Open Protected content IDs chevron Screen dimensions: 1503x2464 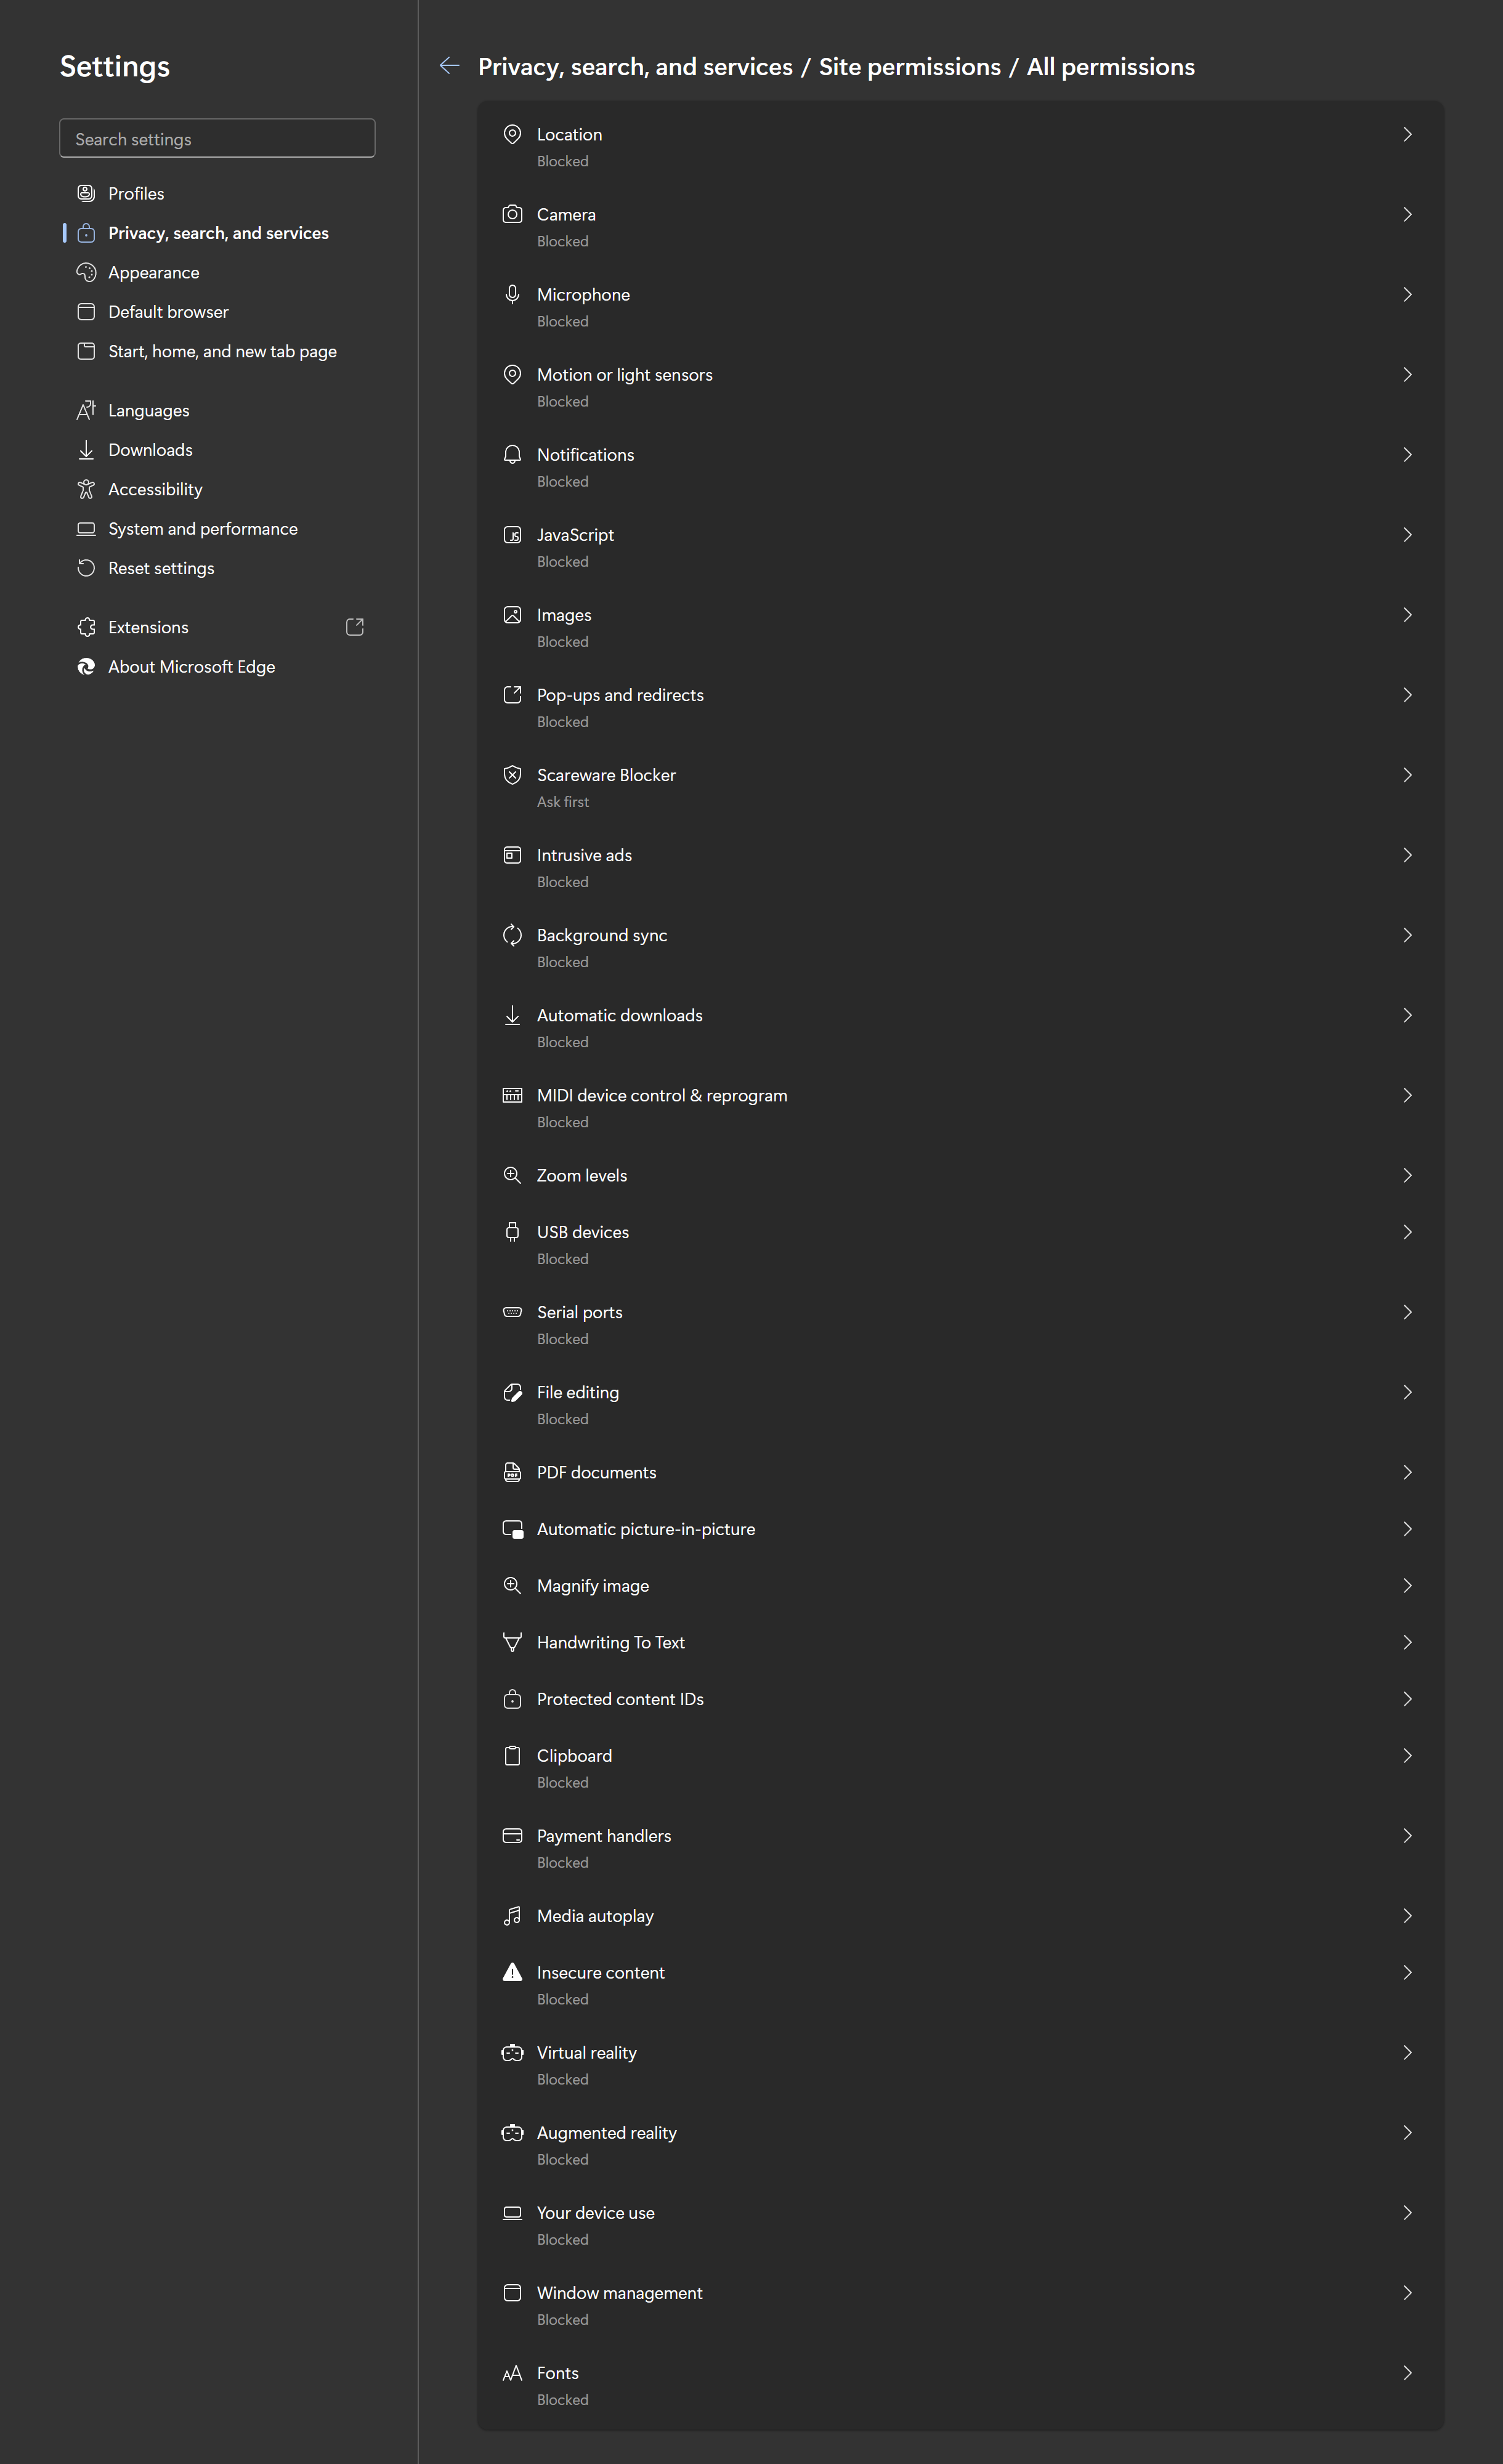click(x=1407, y=1698)
